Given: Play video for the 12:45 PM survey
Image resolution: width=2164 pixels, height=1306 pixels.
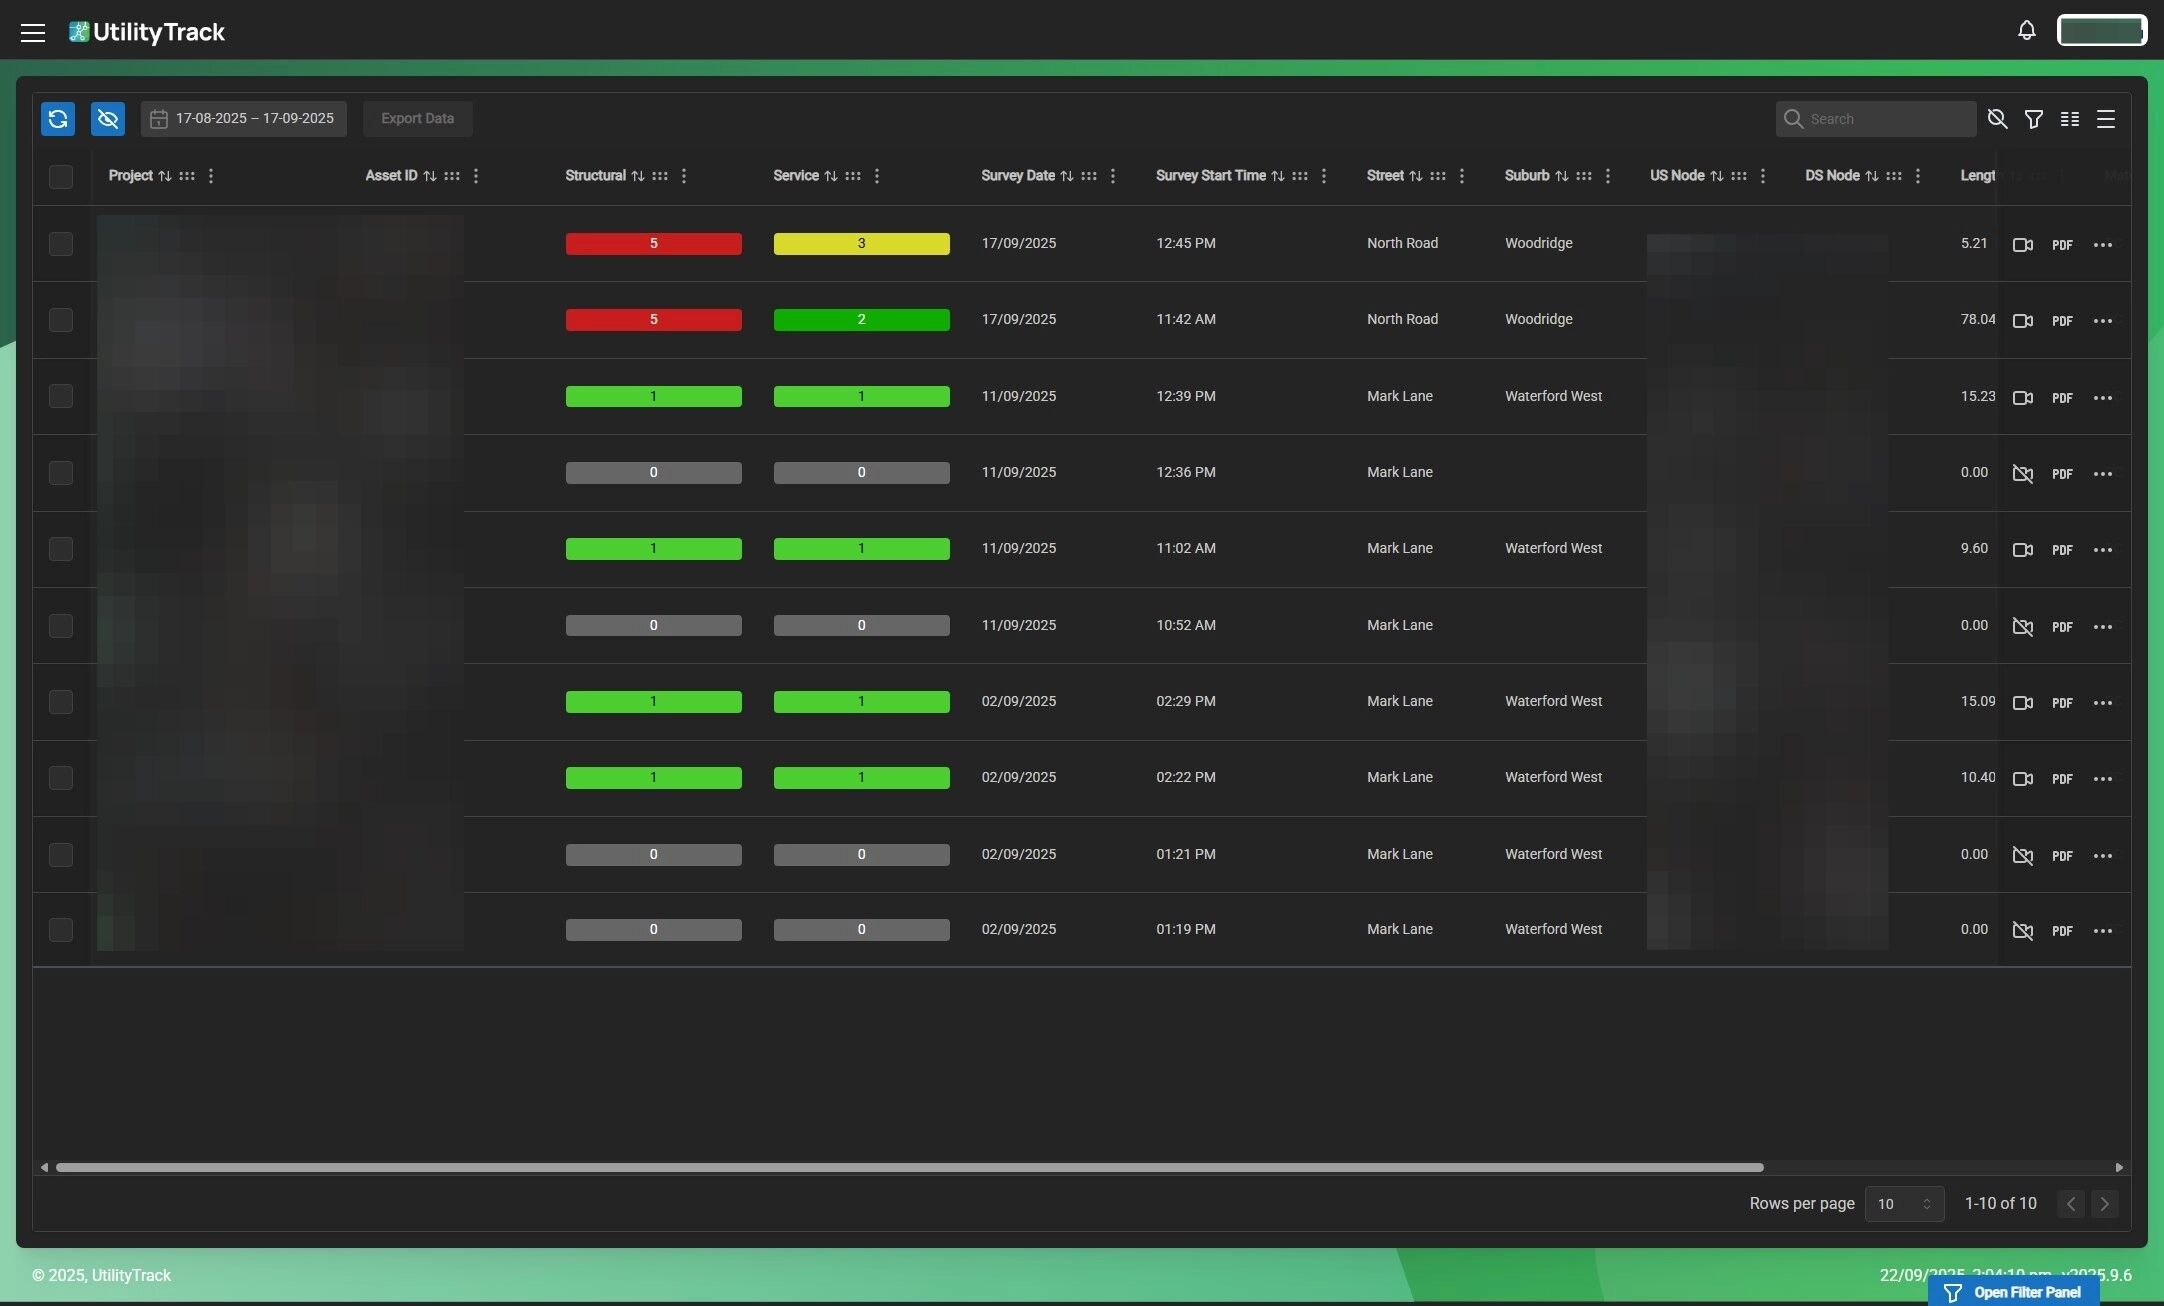Looking at the screenshot, I should (2022, 245).
